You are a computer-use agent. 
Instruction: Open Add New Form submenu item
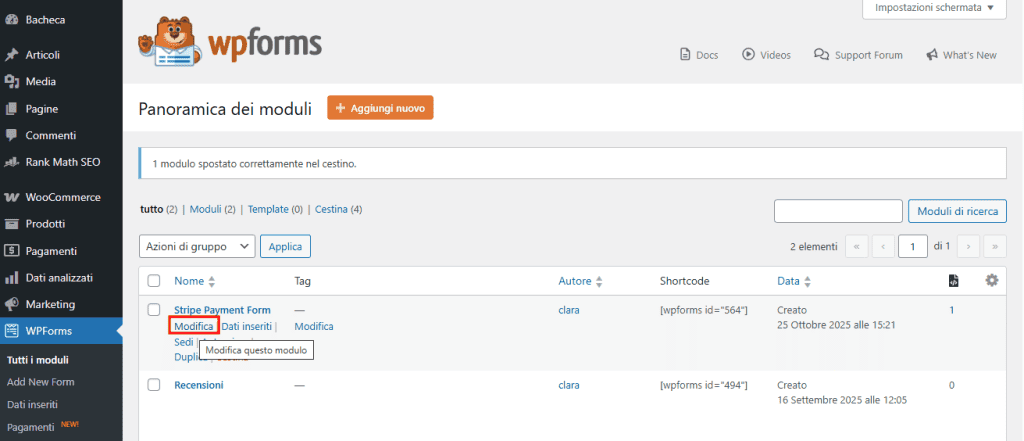tap(40, 382)
